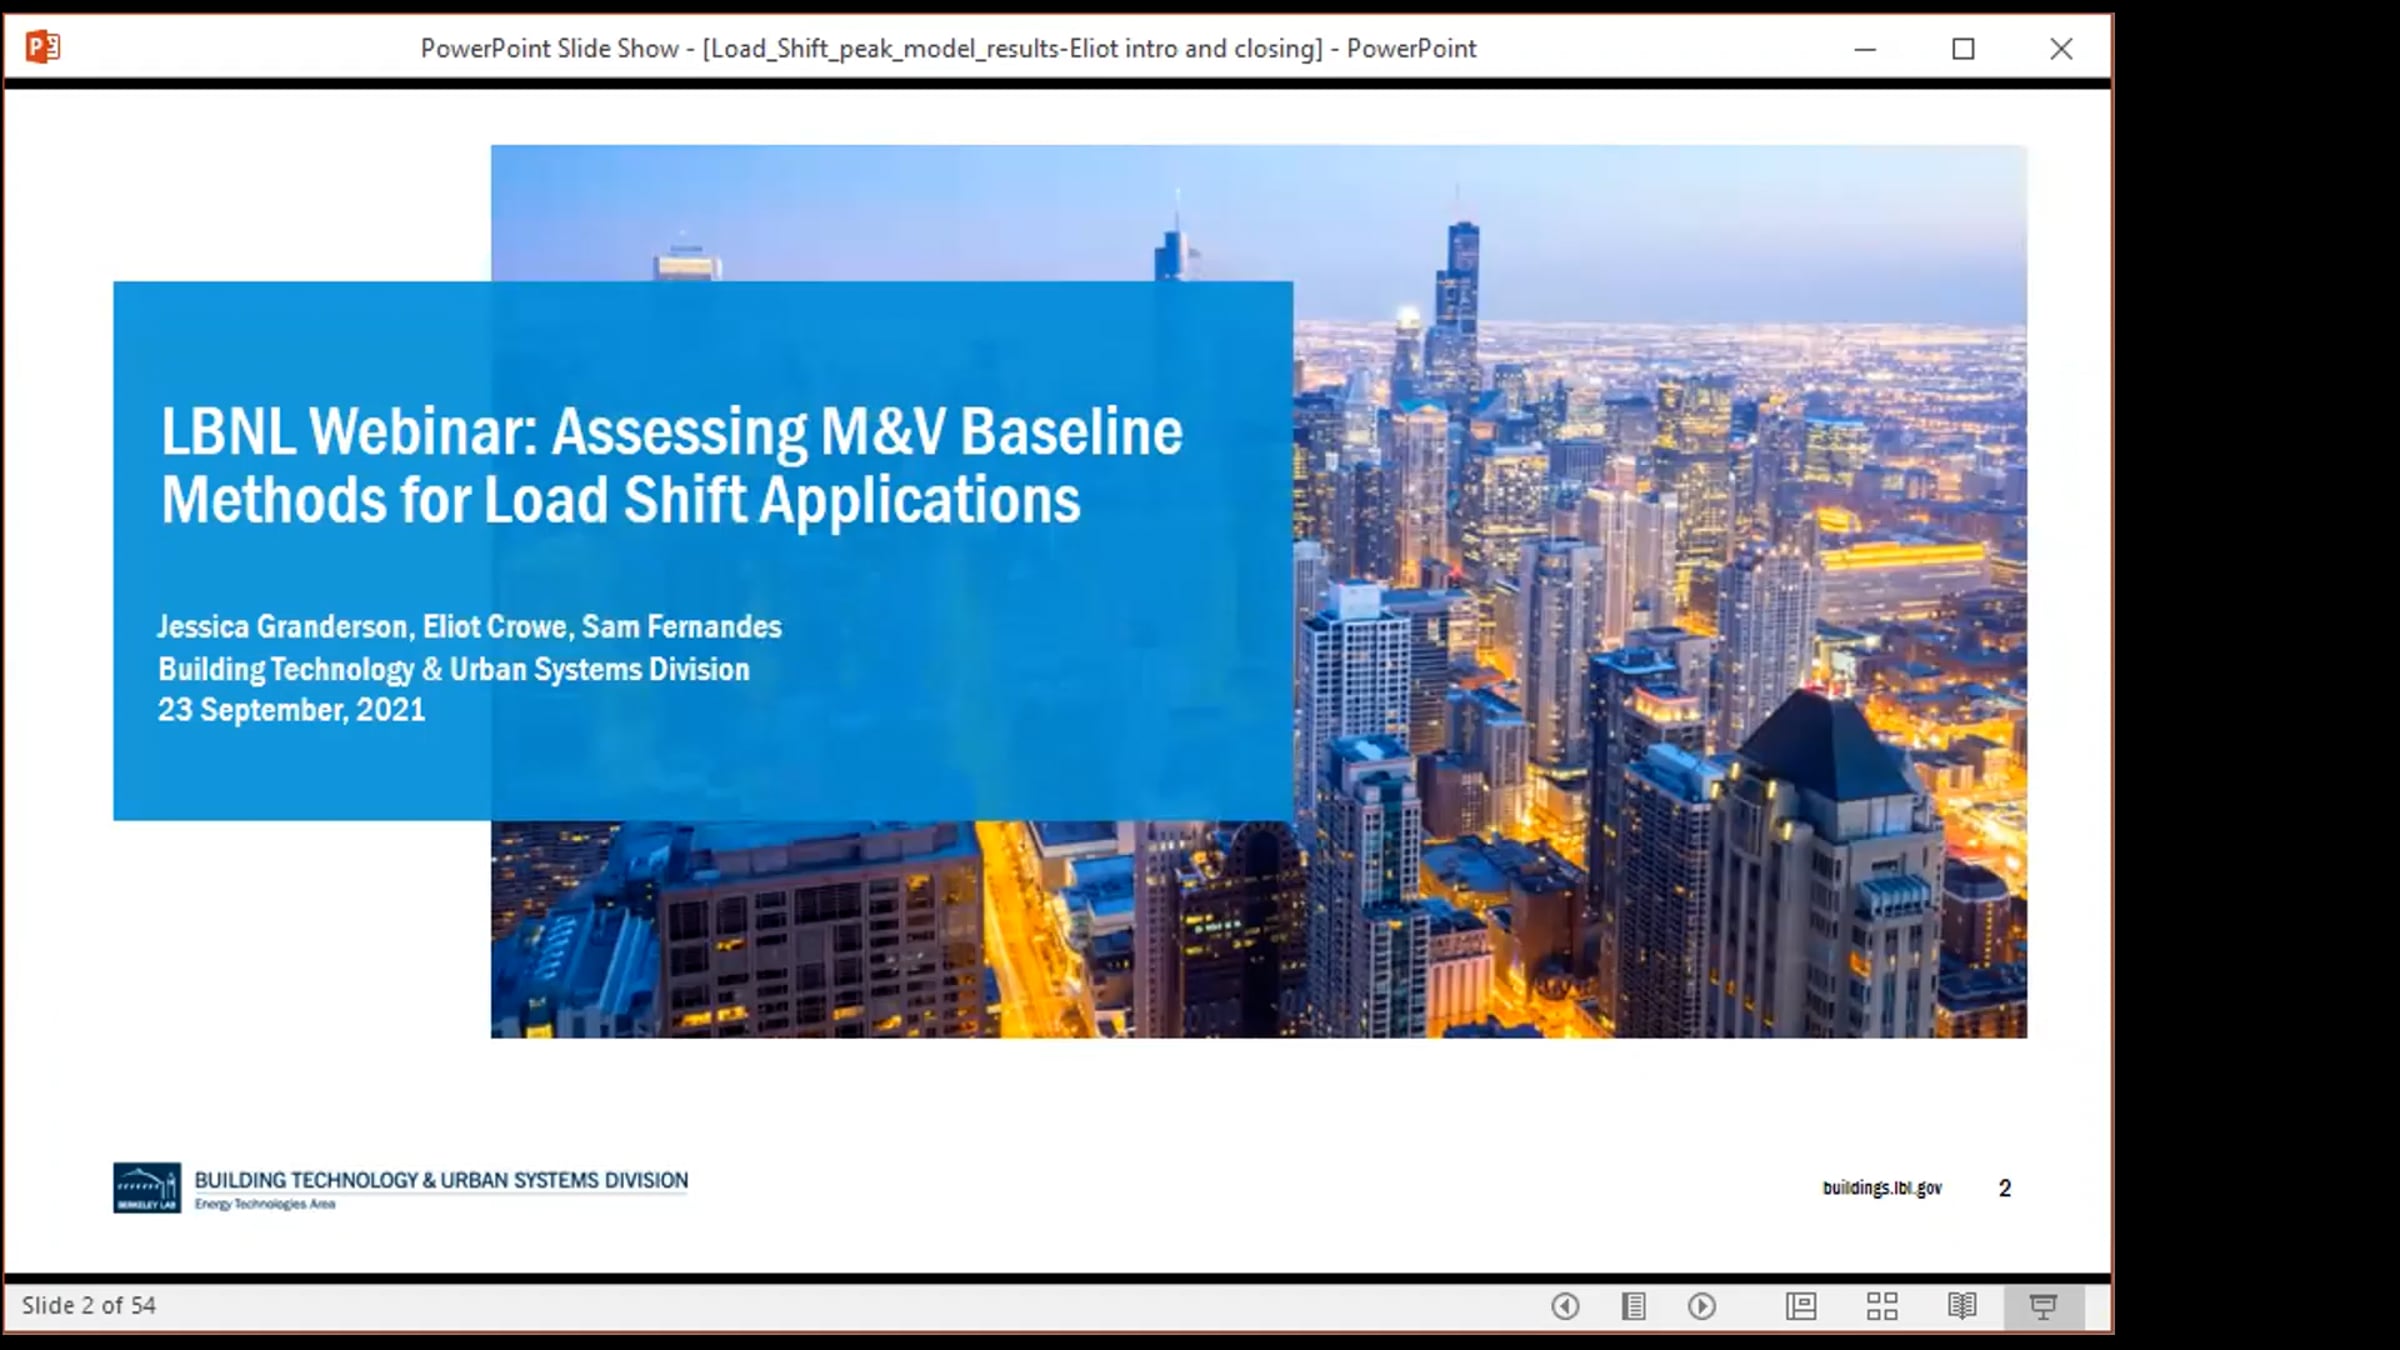
Task: Minimize the PowerPoint slide show window
Action: click(x=1865, y=48)
